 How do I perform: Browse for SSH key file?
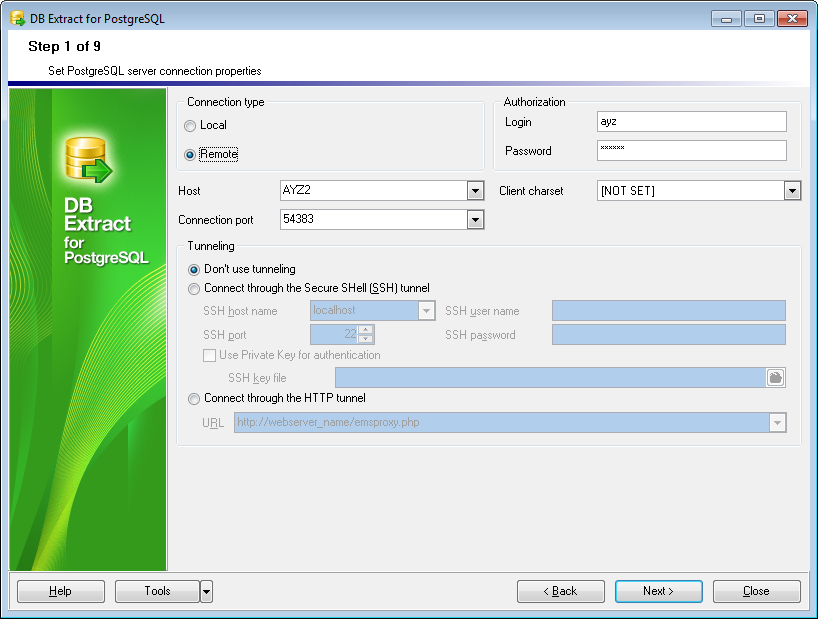pos(776,377)
